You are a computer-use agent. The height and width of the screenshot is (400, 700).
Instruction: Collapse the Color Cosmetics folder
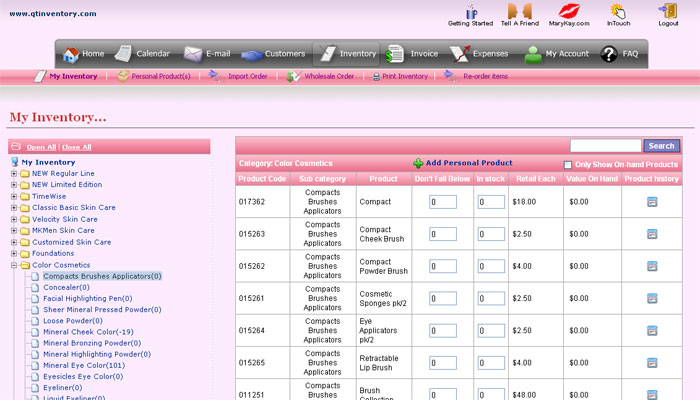(x=14, y=265)
